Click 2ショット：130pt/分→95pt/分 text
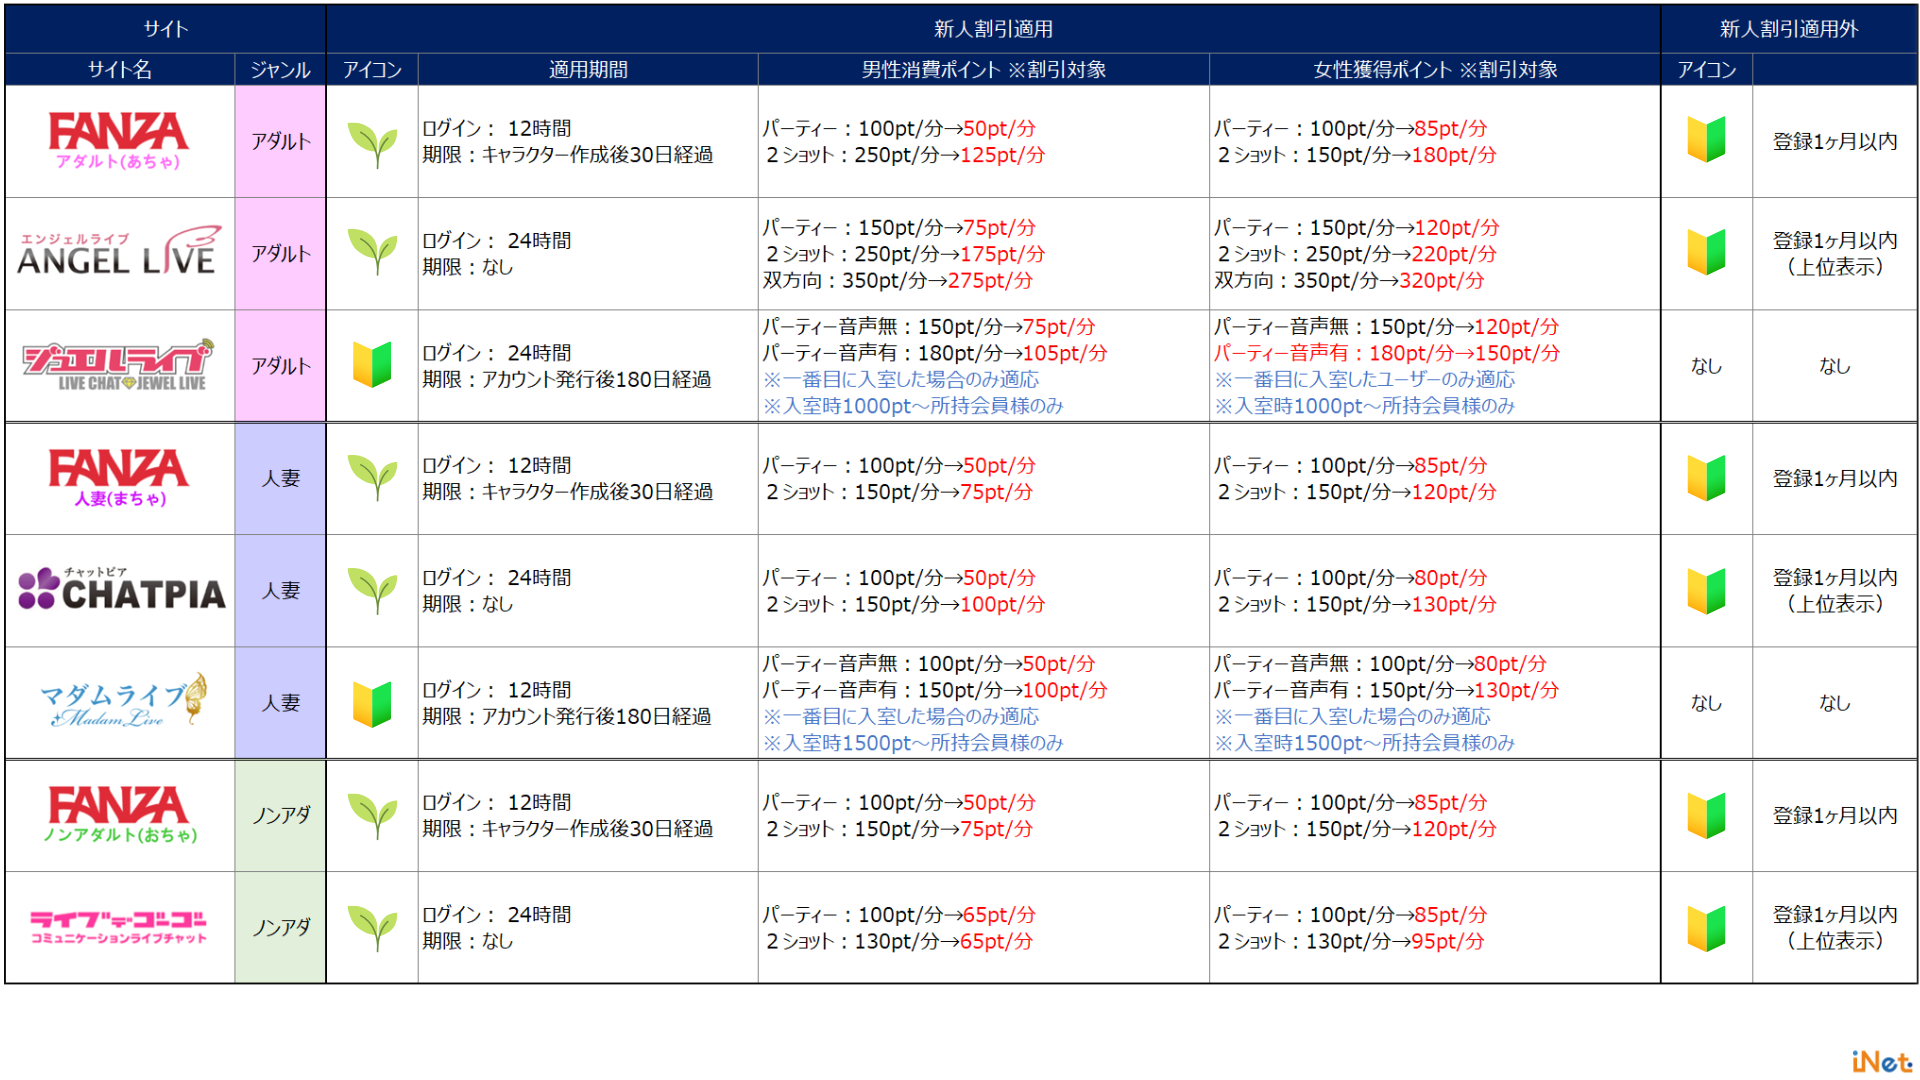The image size is (1920, 1080). (x=1350, y=941)
